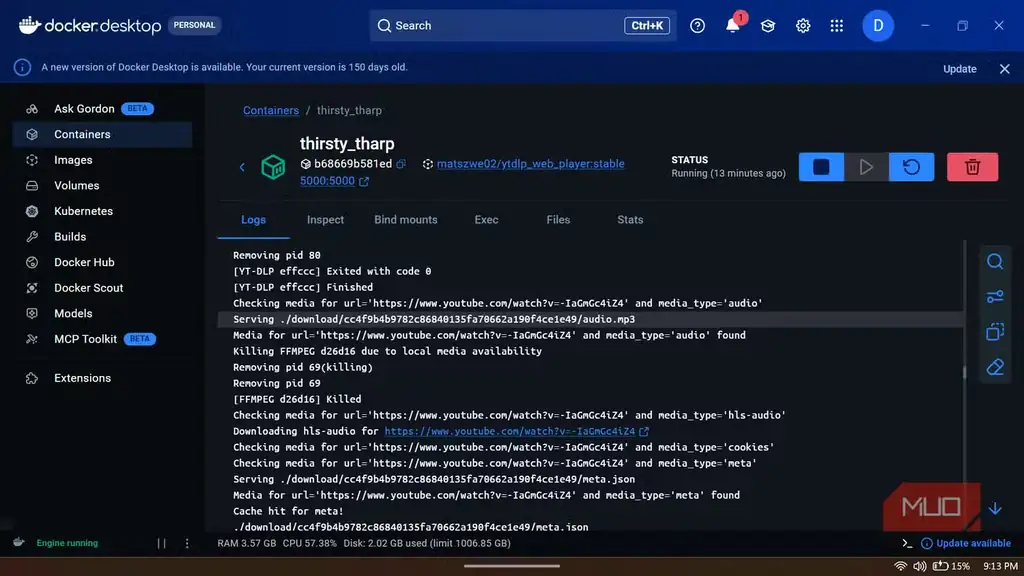Click the Containers breadcrumb link
This screenshot has height=576, width=1024.
pos(271,110)
